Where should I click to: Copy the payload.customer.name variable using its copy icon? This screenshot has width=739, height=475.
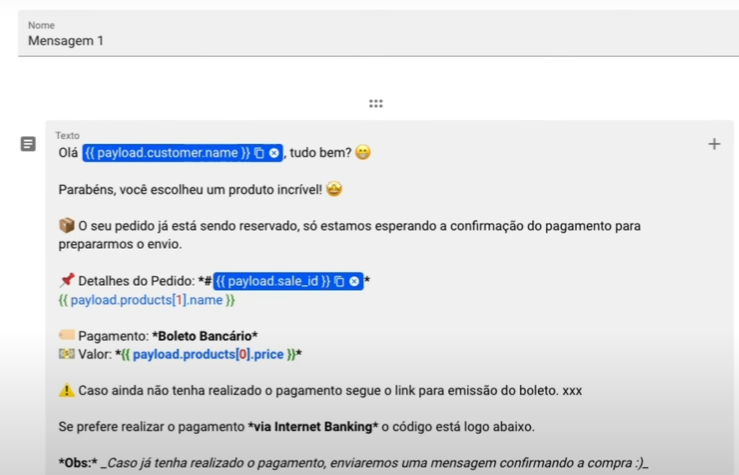point(259,153)
